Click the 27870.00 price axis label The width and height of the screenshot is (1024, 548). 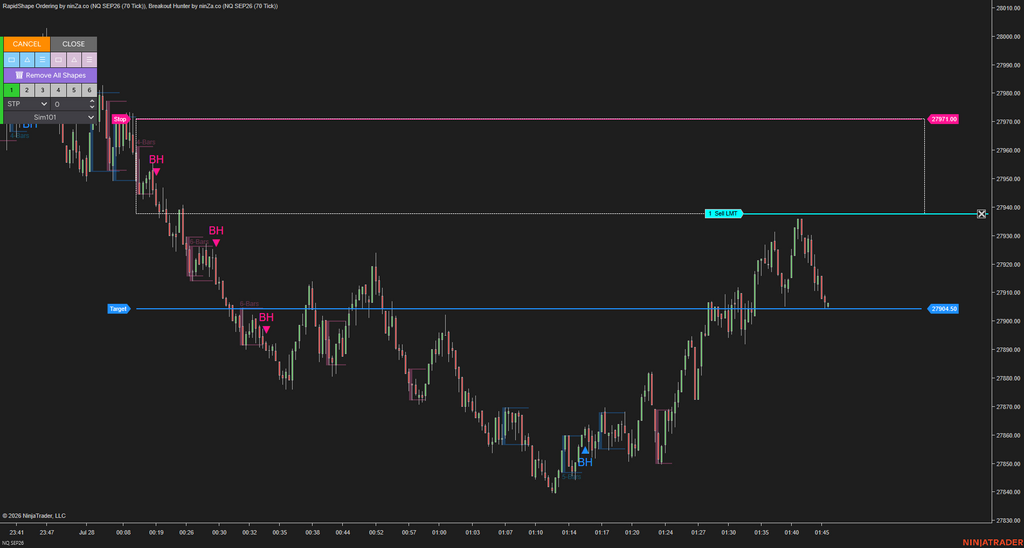(x=1007, y=407)
